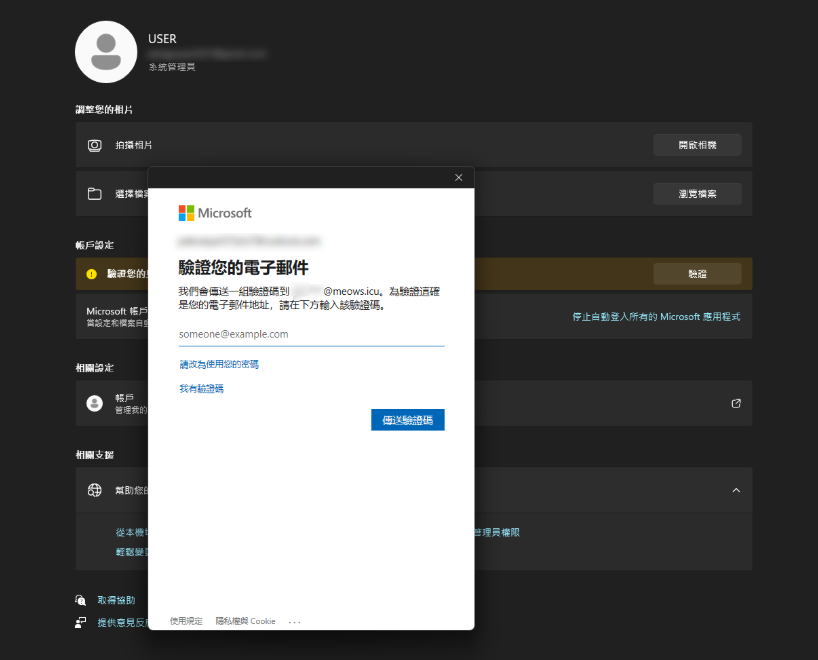818x660 pixels.
Task: Click the 停止自動登入所有的 Microsoft 應用程式 link
Action: (x=656, y=317)
